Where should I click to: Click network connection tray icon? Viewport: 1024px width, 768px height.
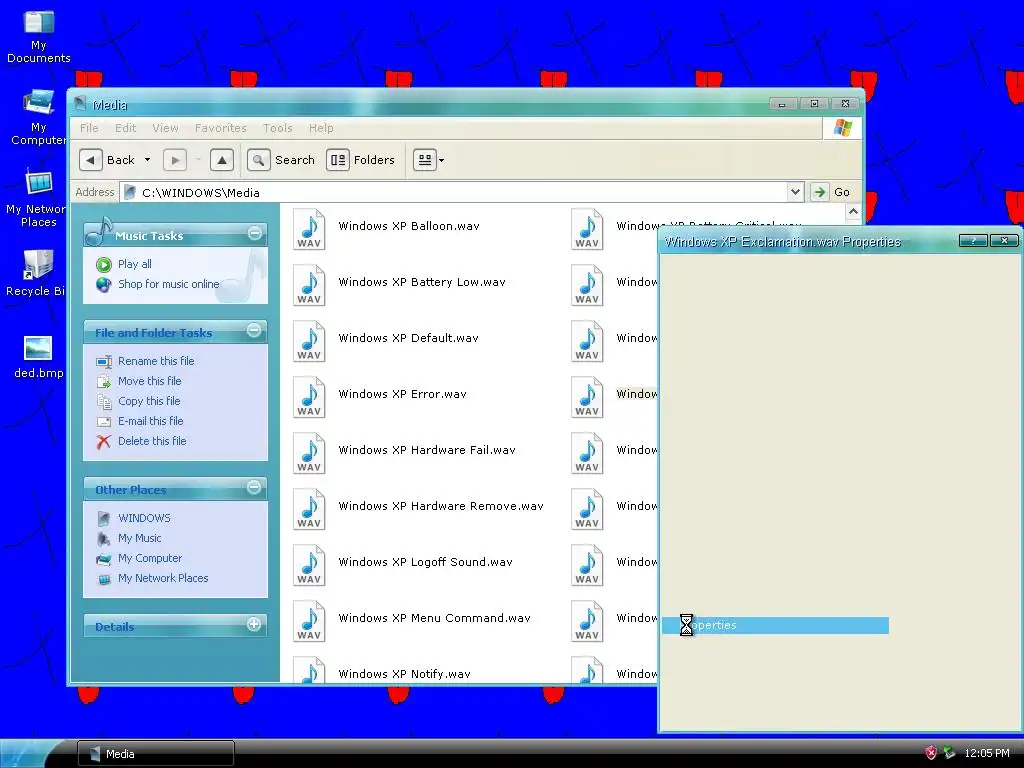[x=949, y=753]
